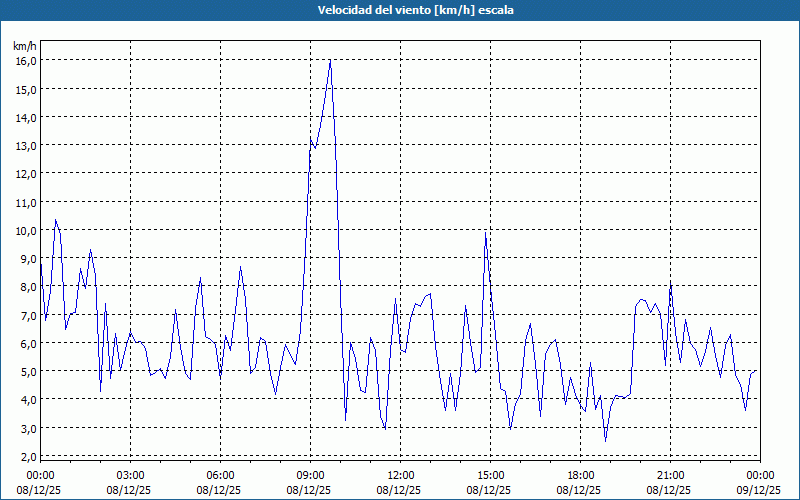Click the leftmost 00:00 time label
Viewport: 800px width, 500px height.
[40, 475]
